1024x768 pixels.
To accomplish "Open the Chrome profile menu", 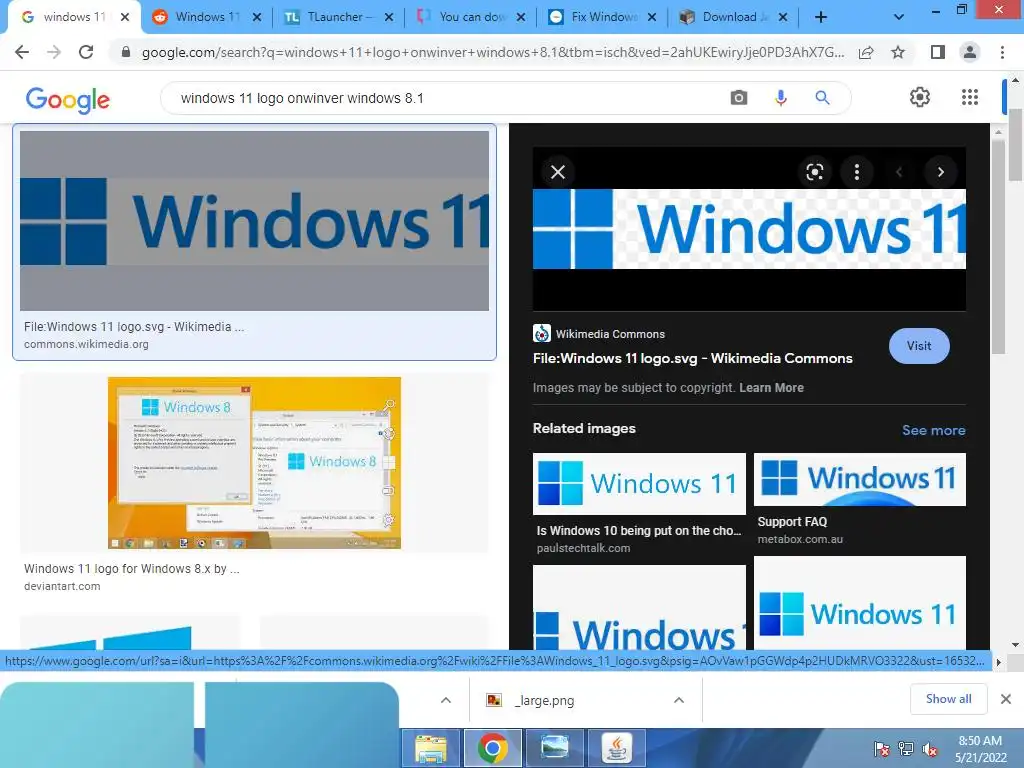I will 970,52.
